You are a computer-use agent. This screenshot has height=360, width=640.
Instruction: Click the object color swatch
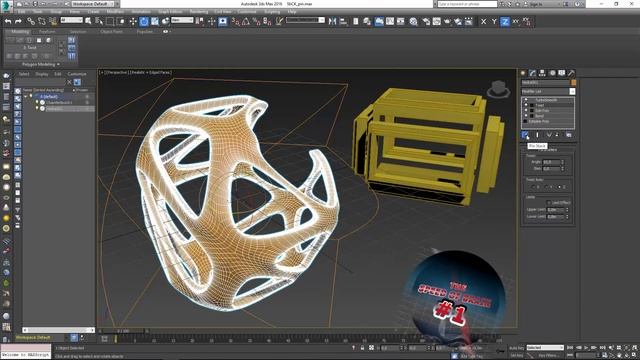click(x=573, y=83)
